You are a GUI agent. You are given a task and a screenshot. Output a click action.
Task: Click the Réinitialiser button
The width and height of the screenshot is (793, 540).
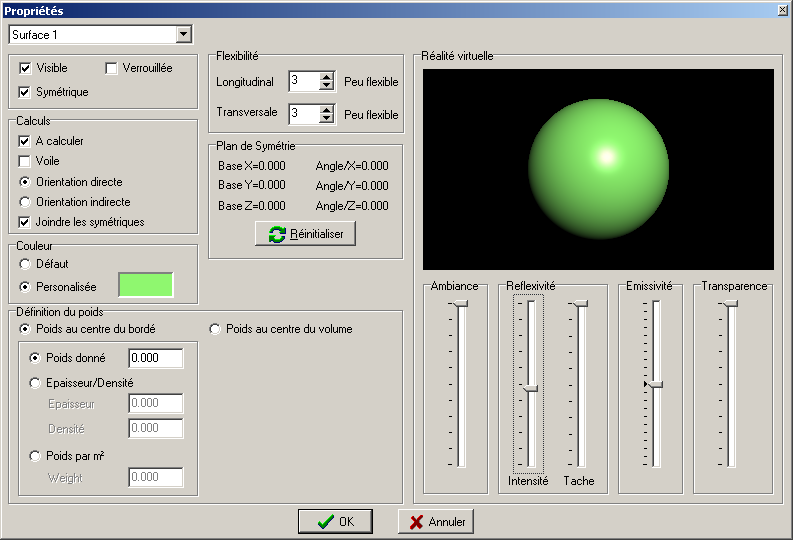coord(305,234)
